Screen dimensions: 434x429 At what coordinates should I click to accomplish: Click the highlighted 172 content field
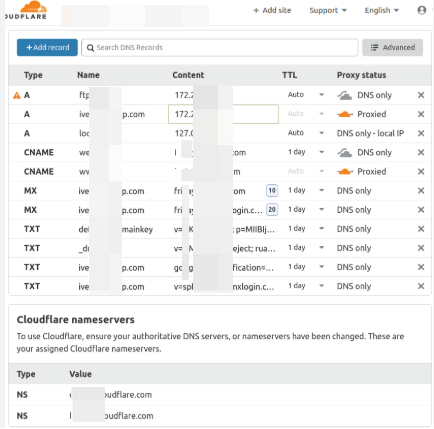(x=223, y=114)
